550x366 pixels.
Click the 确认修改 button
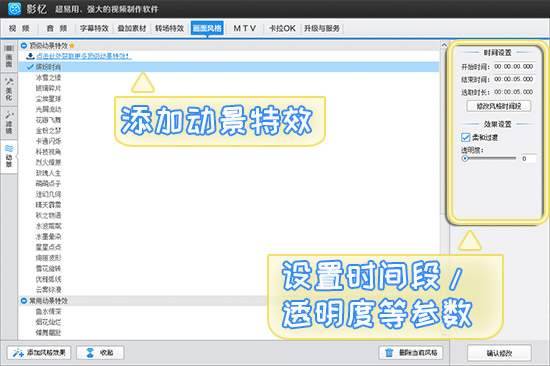[499, 353]
